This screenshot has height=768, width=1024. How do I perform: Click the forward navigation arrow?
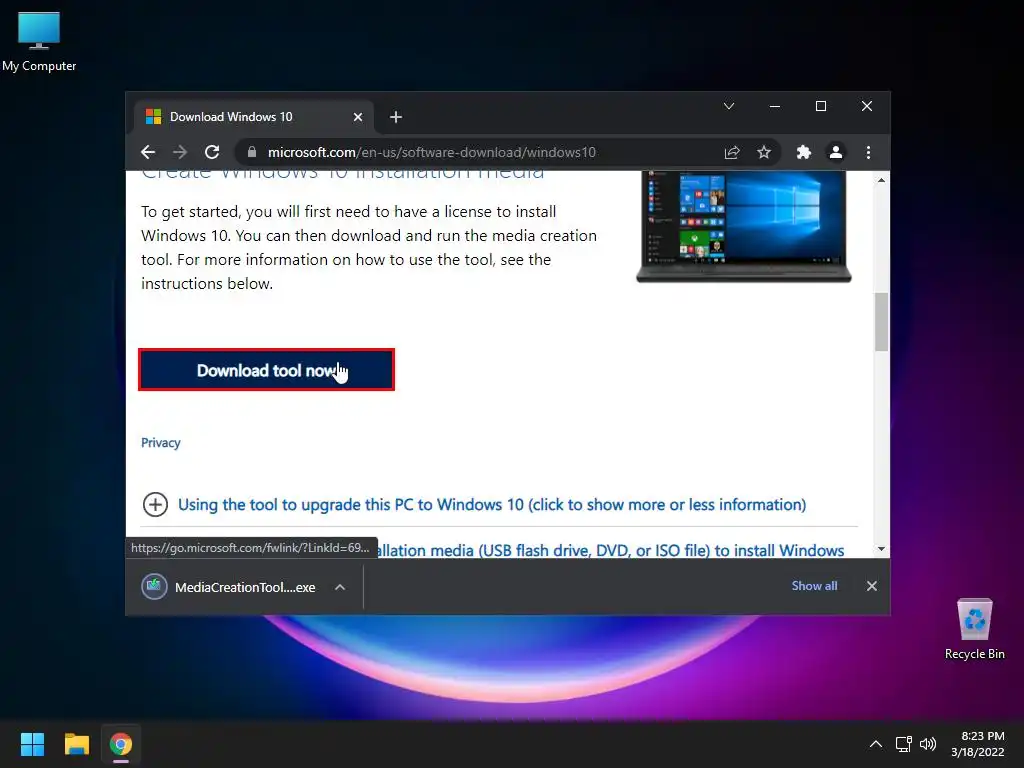[x=180, y=152]
